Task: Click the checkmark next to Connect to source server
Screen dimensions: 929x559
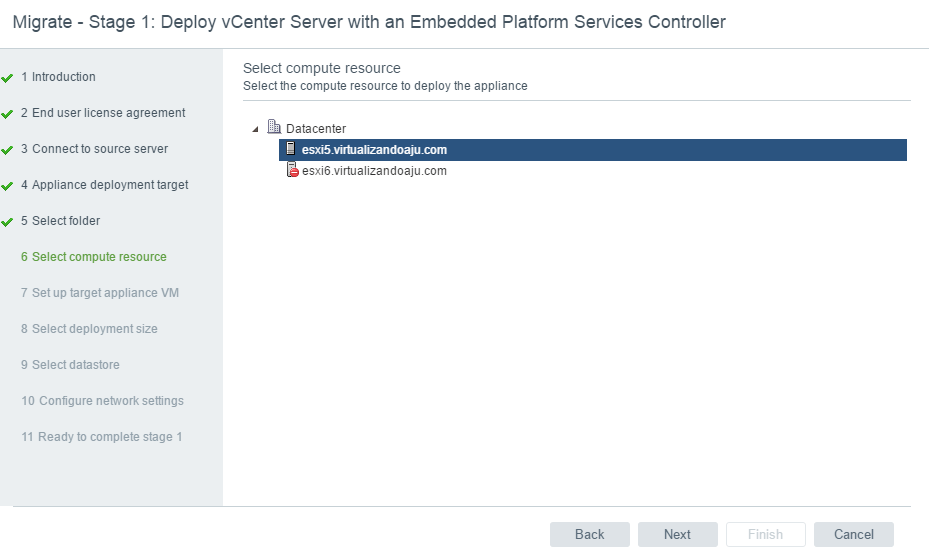Action: click(x=8, y=150)
